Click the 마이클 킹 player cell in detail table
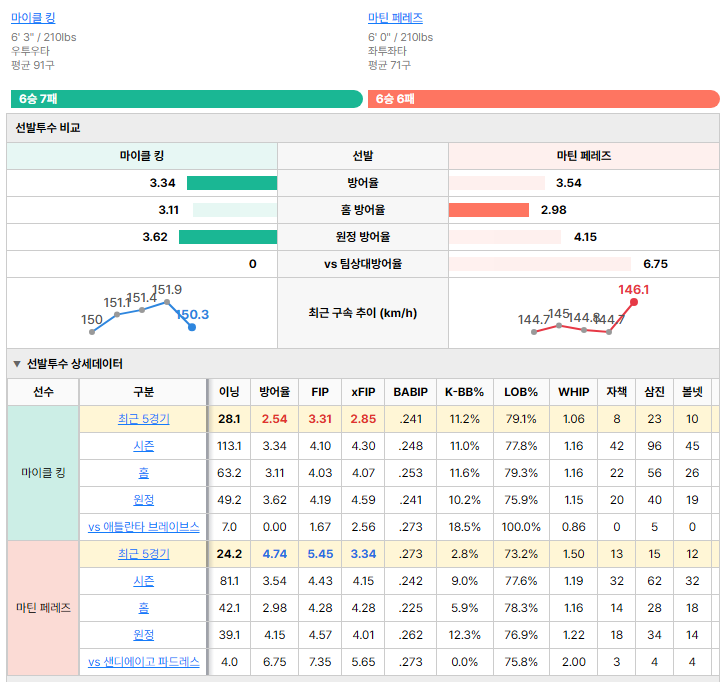 (43, 473)
